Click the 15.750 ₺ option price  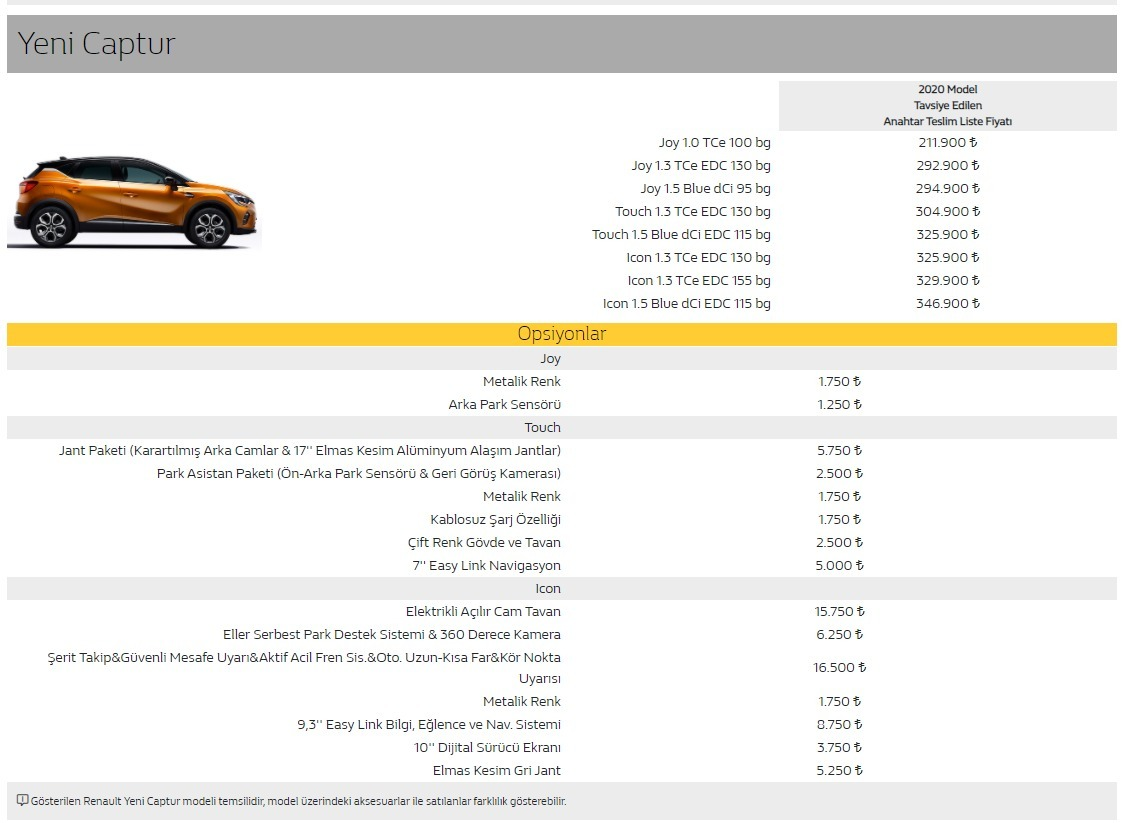click(839, 611)
